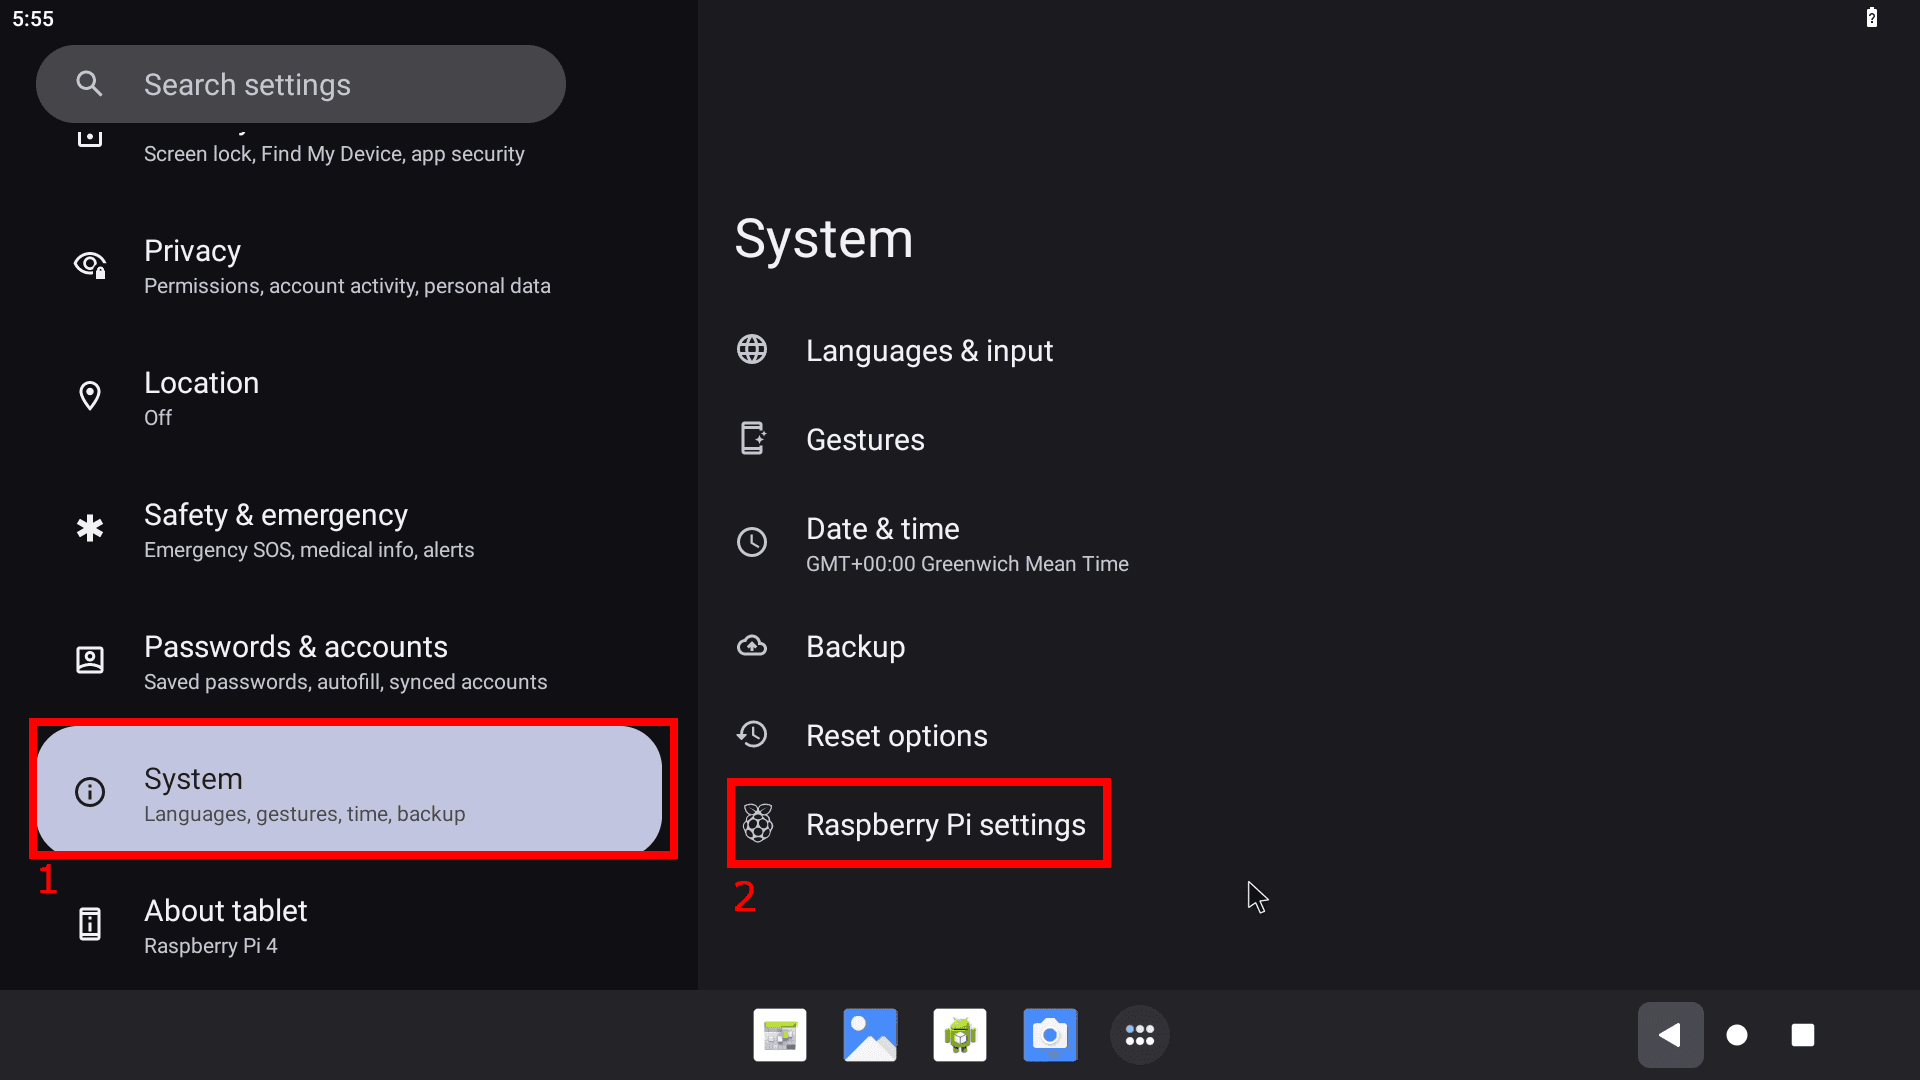The image size is (1920, 1080).
Task: Click the clock icon for Date & time
Action: (752, 542)
